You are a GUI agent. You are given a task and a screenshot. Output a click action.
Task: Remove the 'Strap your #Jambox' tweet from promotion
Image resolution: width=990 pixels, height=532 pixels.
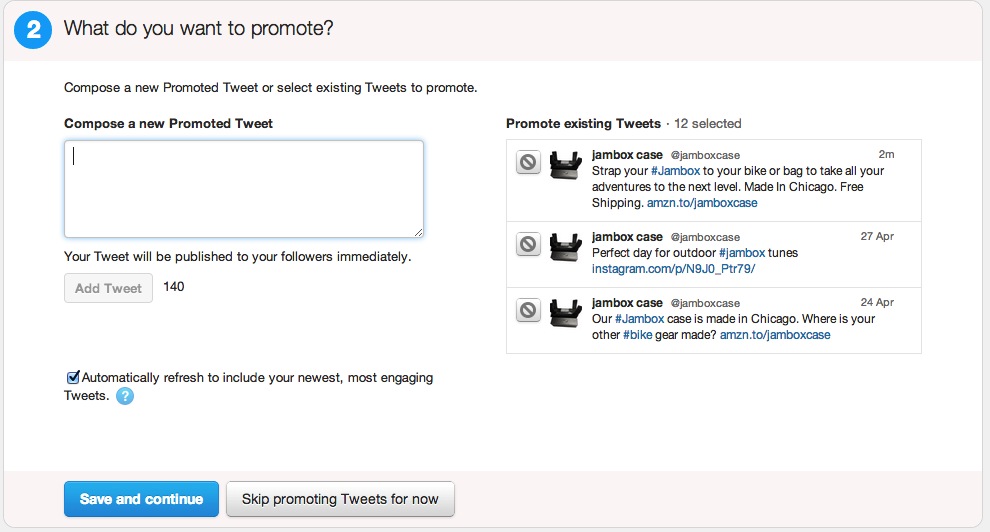(x=528, y=162)
